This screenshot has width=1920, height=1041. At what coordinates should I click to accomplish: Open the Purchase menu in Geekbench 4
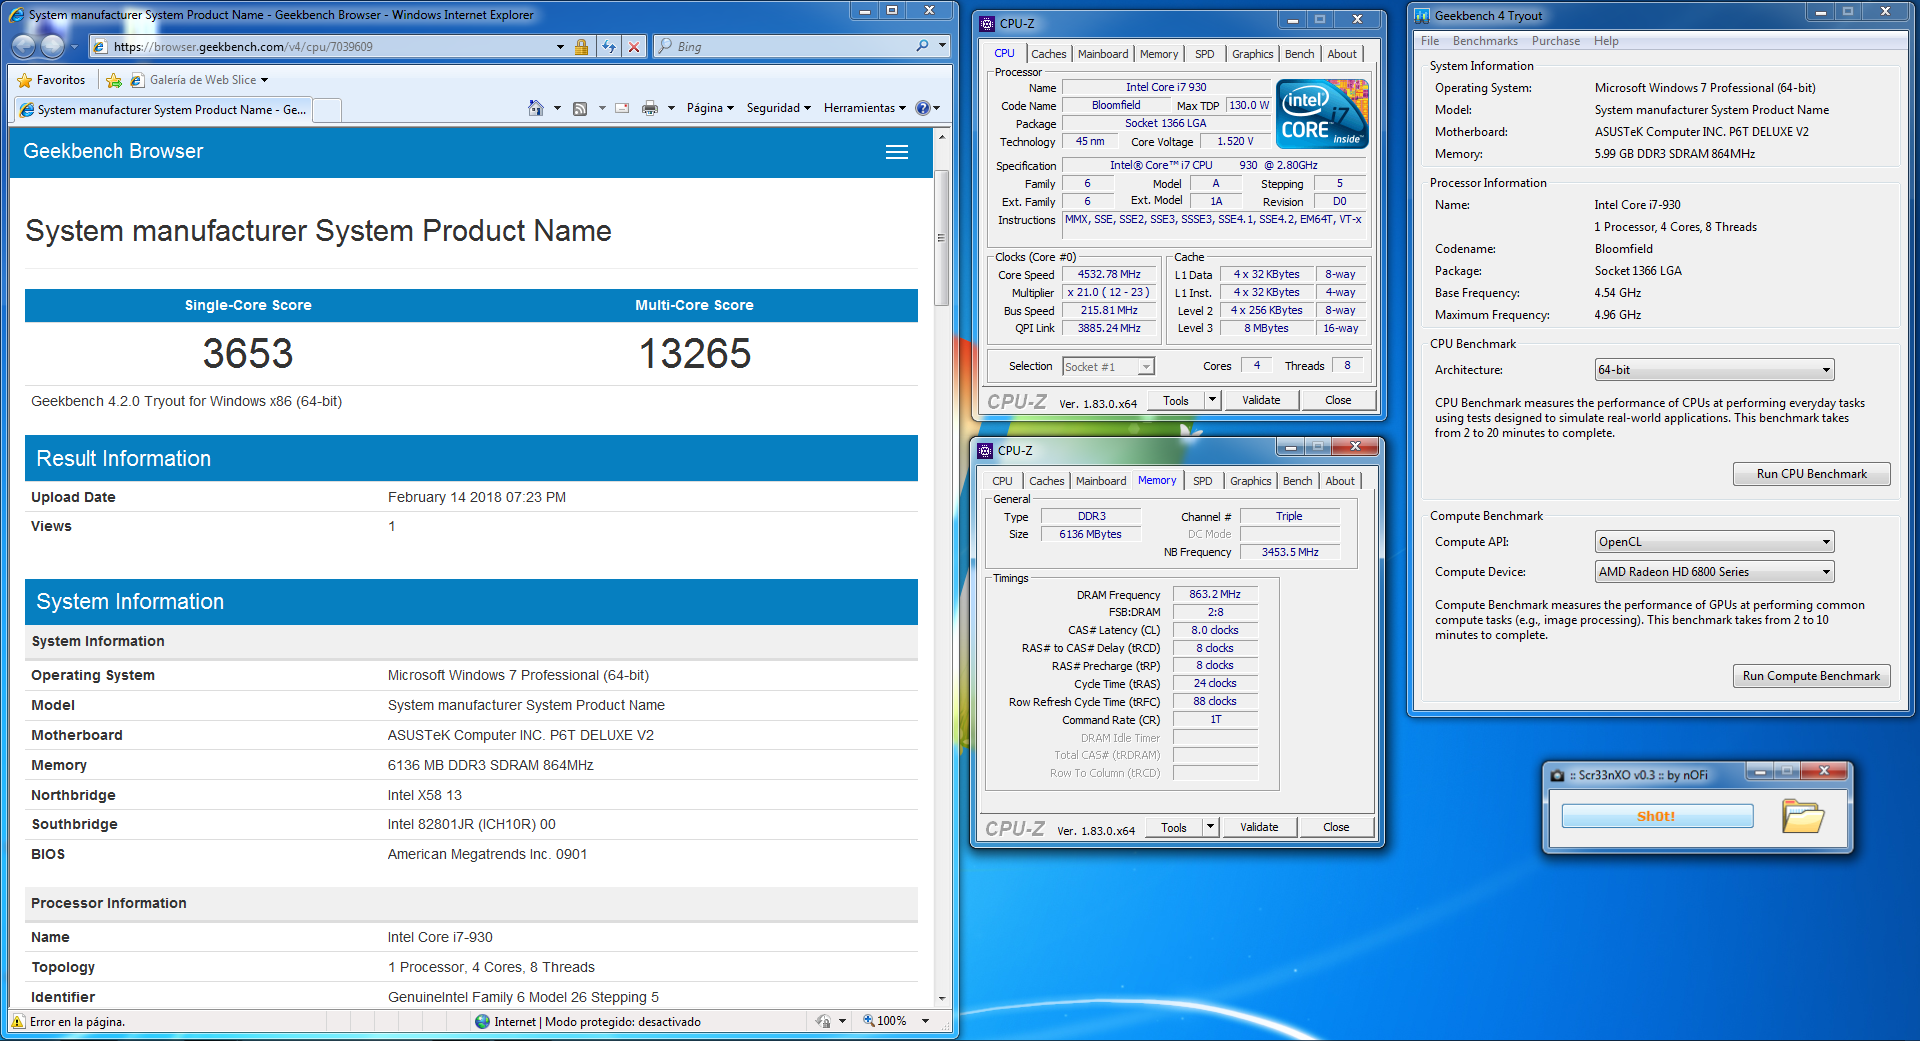tap(1556, 41)
